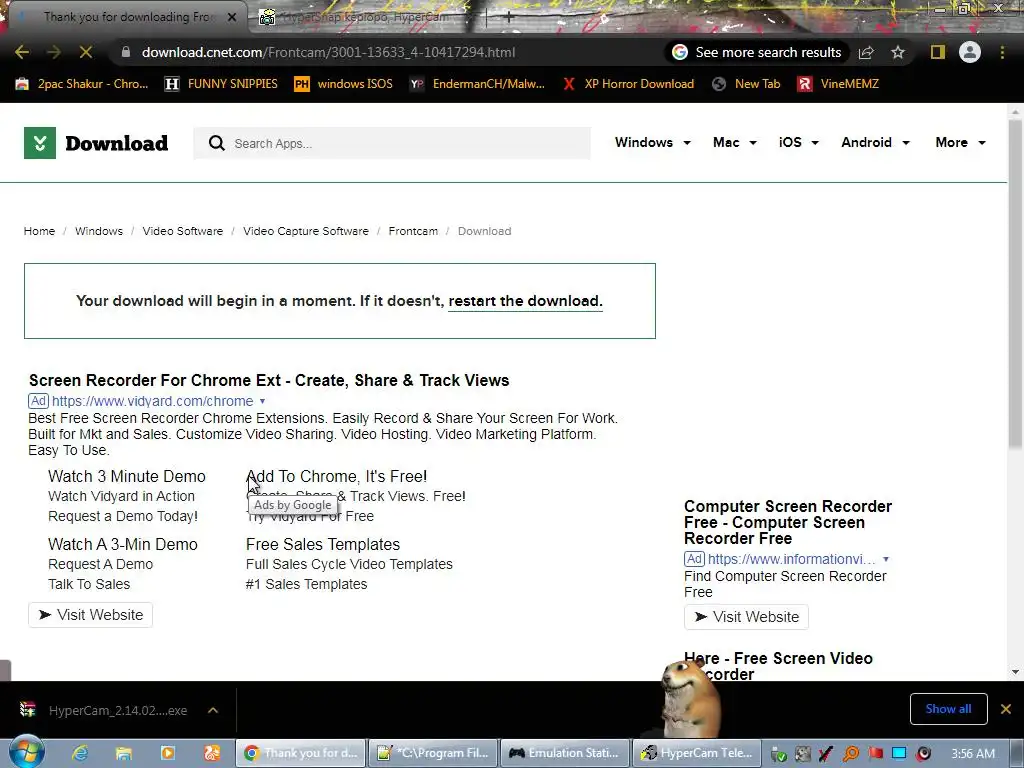Expand the iOS menu dropdown
Viewport: 1024px width, 768px height.
tap(798, 142)
